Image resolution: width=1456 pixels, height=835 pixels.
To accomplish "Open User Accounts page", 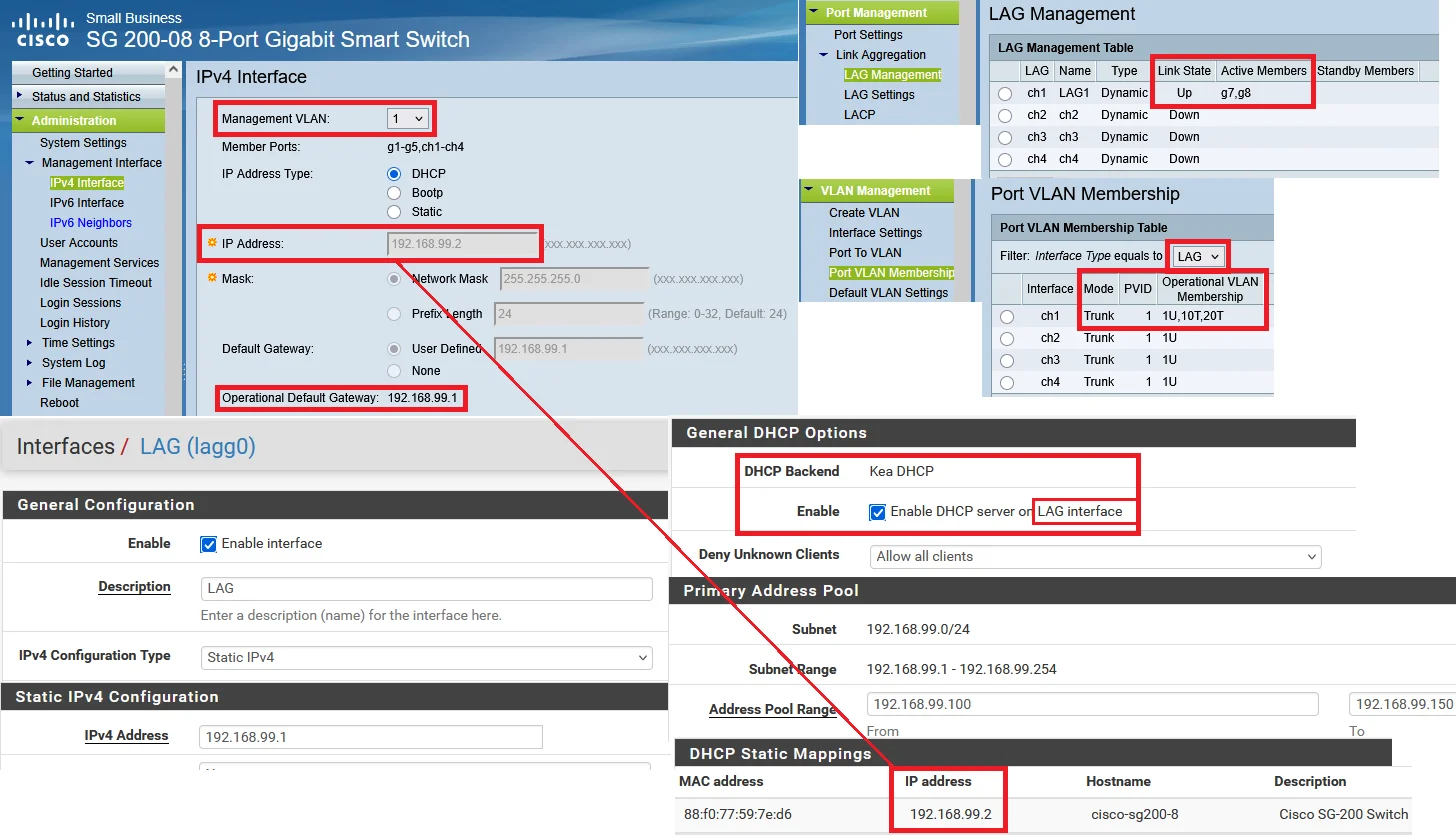I will pos(79,243).
